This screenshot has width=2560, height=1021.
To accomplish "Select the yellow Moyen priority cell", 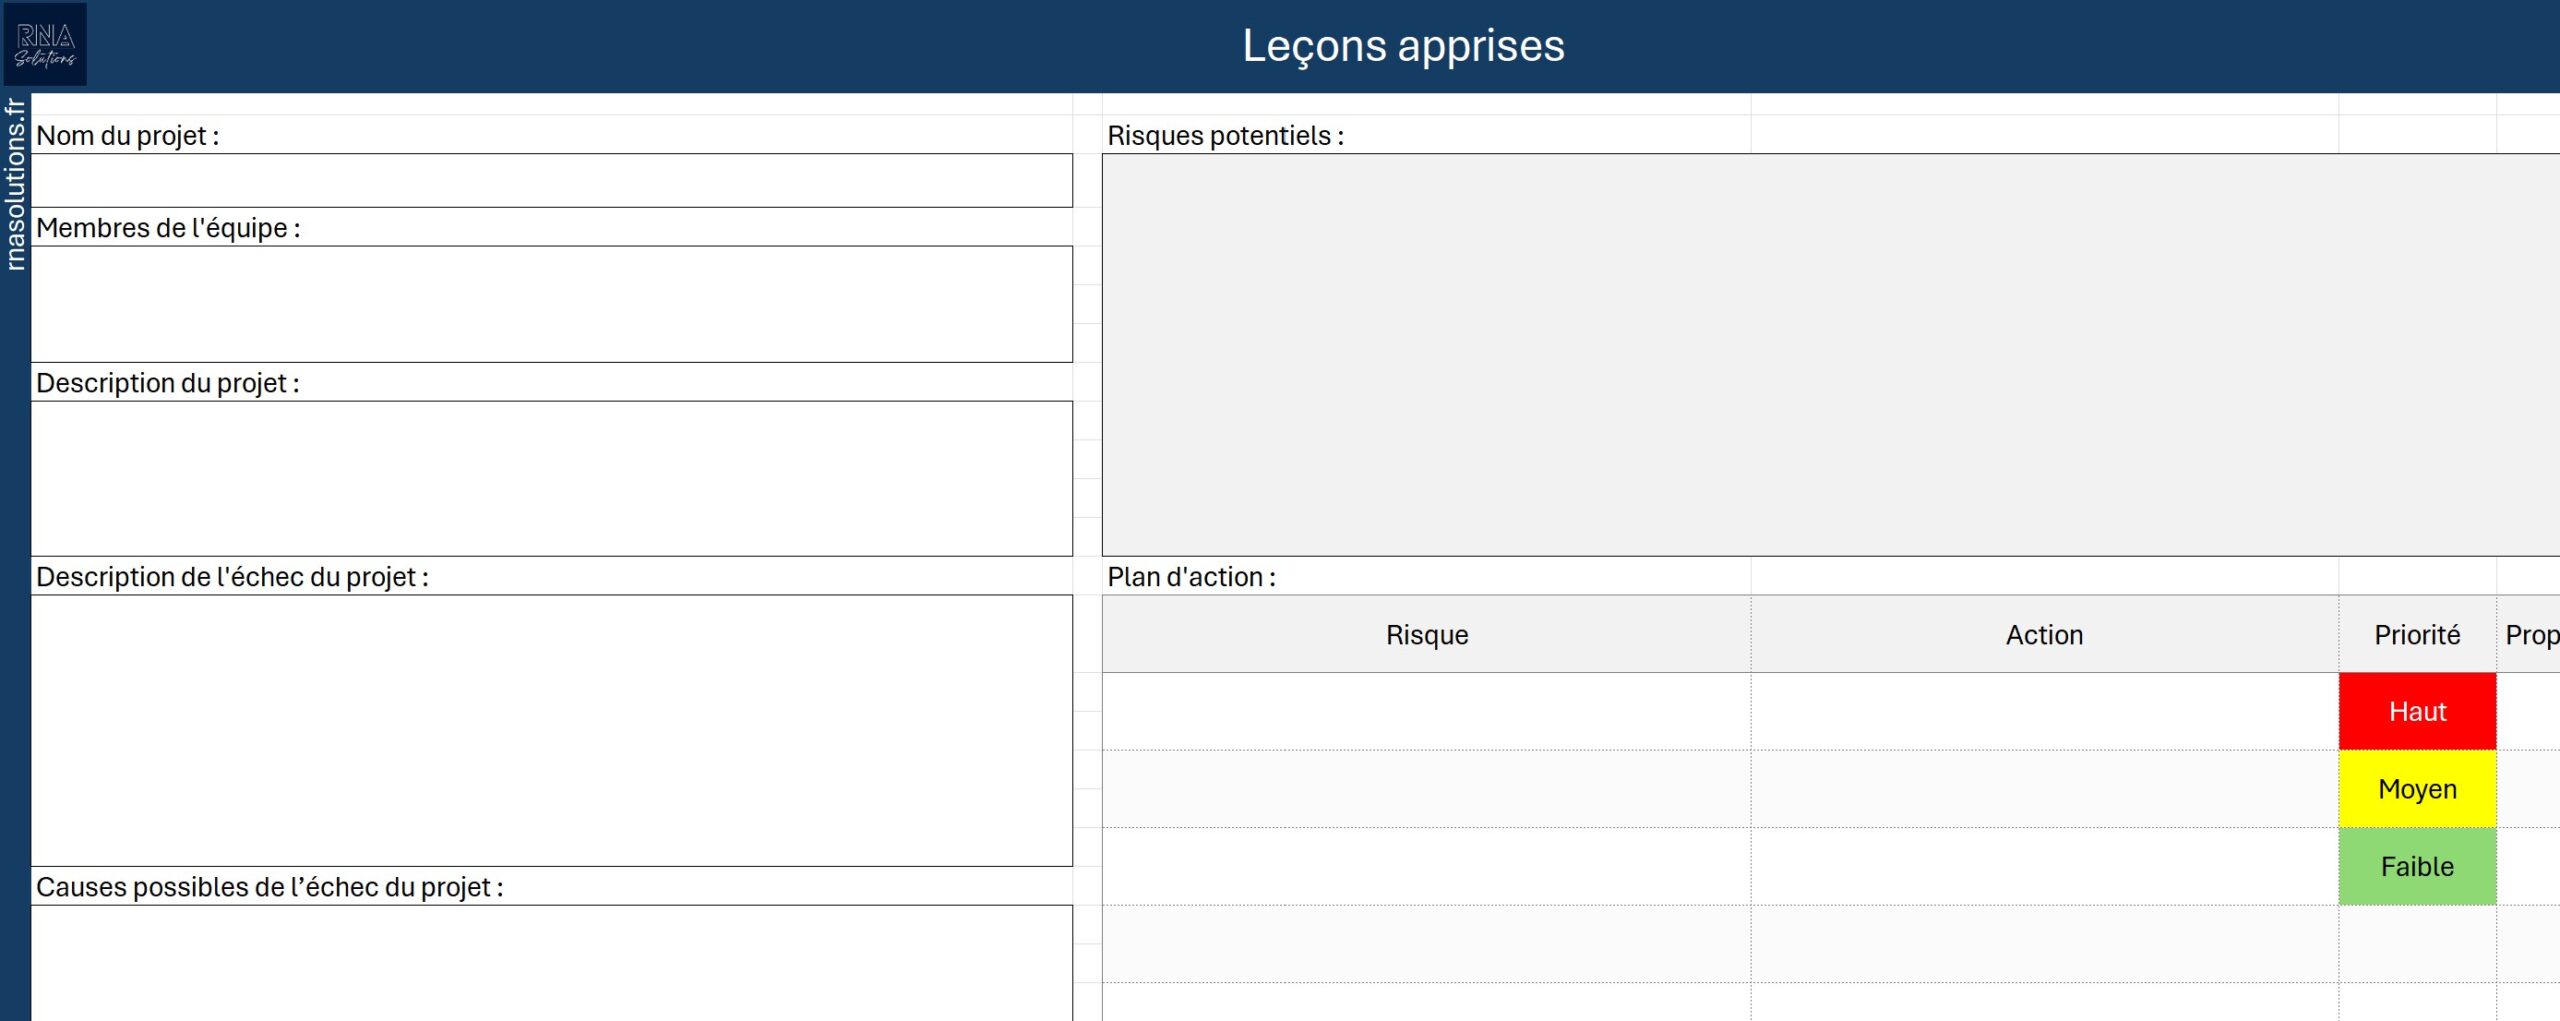I will (x=2416, y=789).
